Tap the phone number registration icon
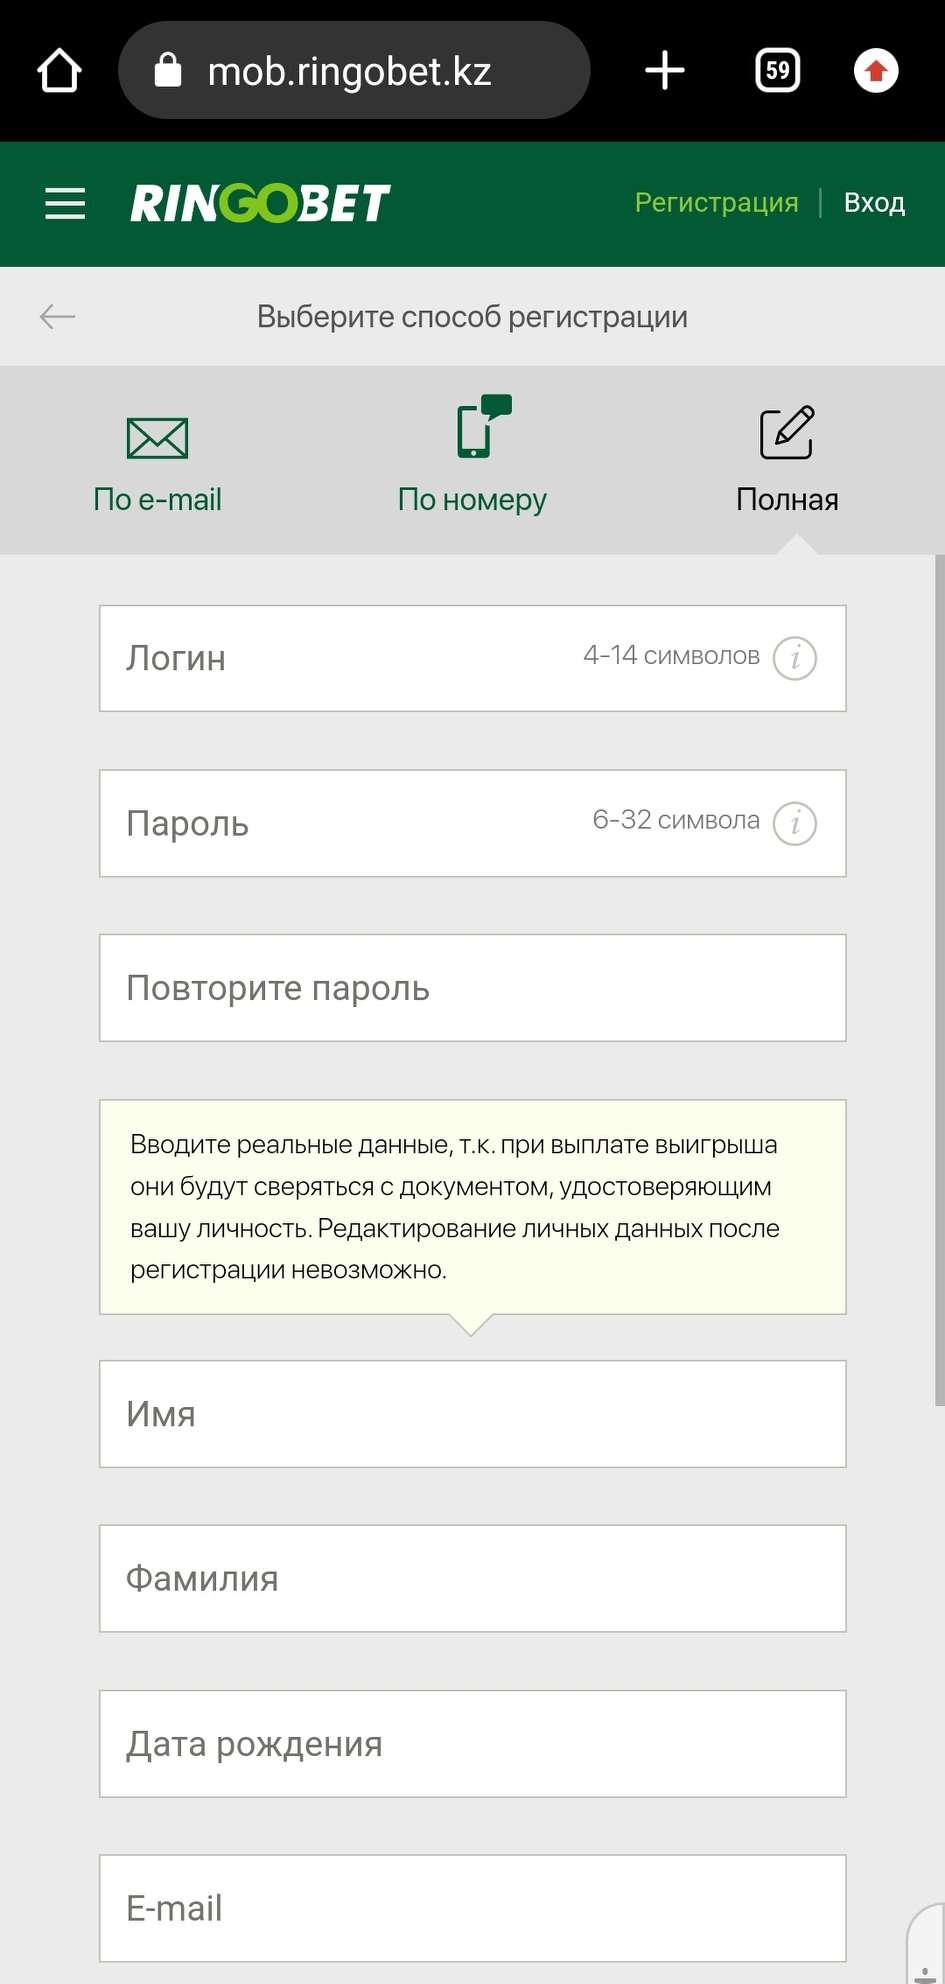The height and width of the screenshot is (1984, 945). pos(484,426)
